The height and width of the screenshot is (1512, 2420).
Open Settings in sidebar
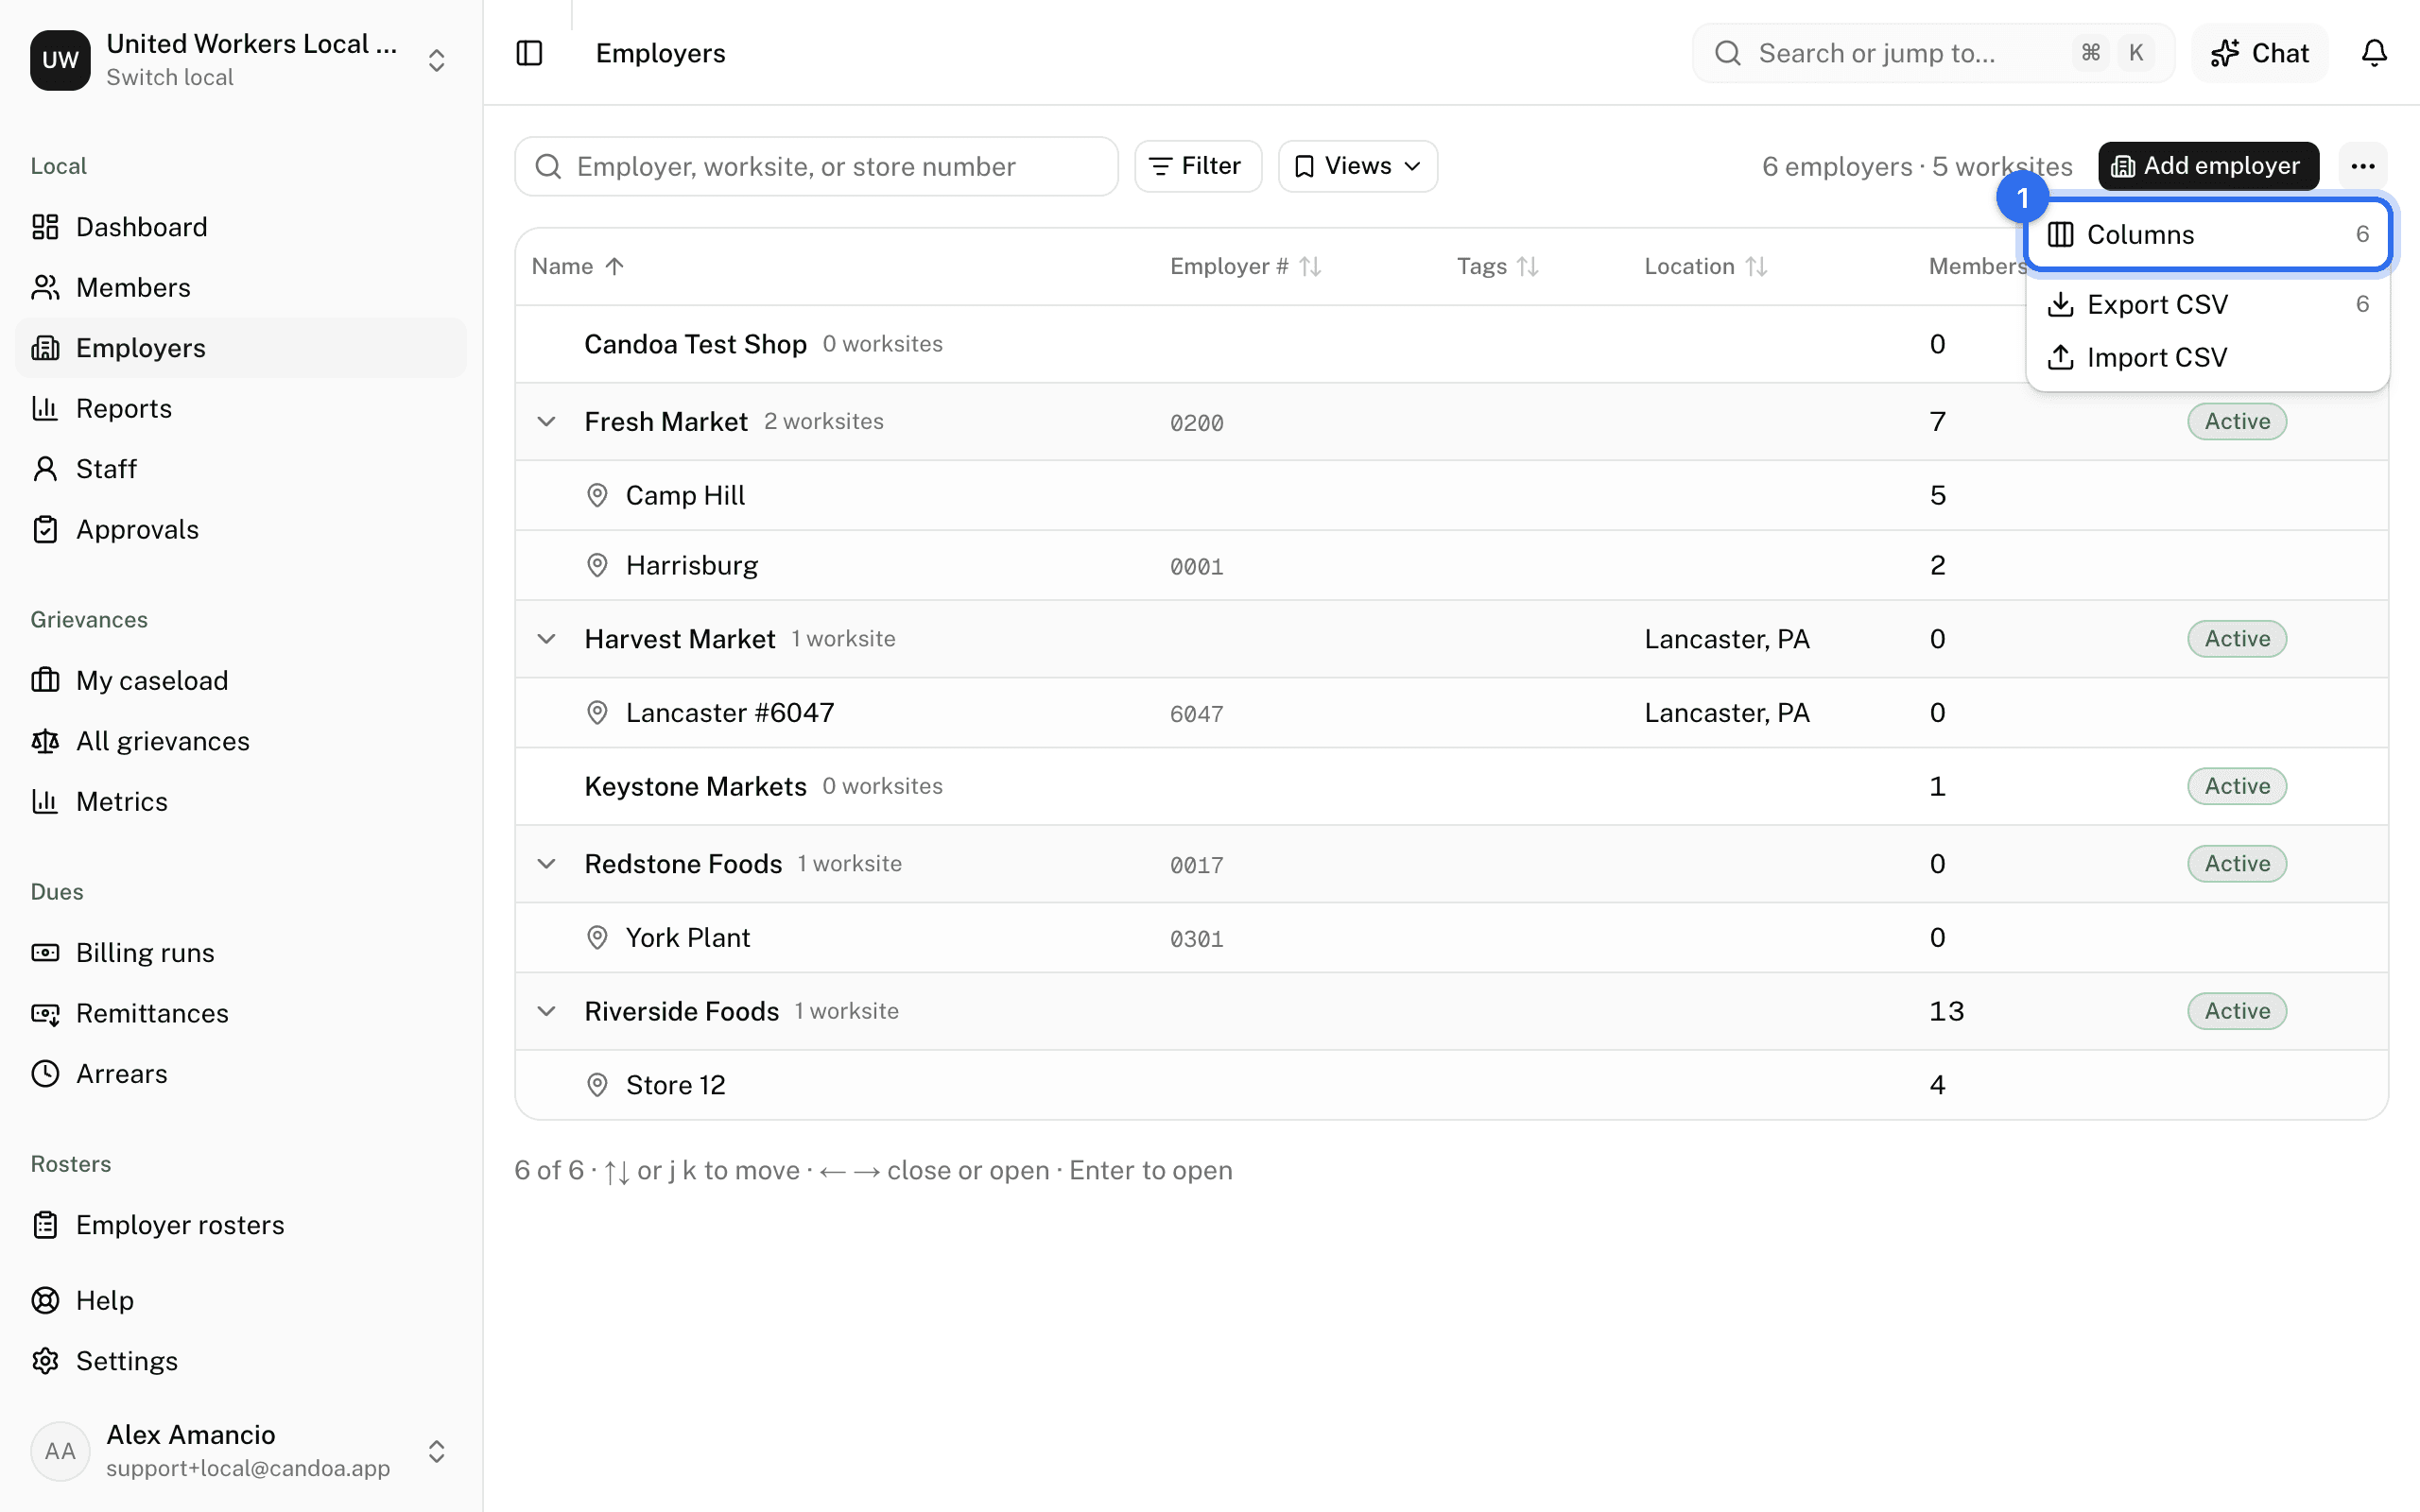pos(241,1361)
